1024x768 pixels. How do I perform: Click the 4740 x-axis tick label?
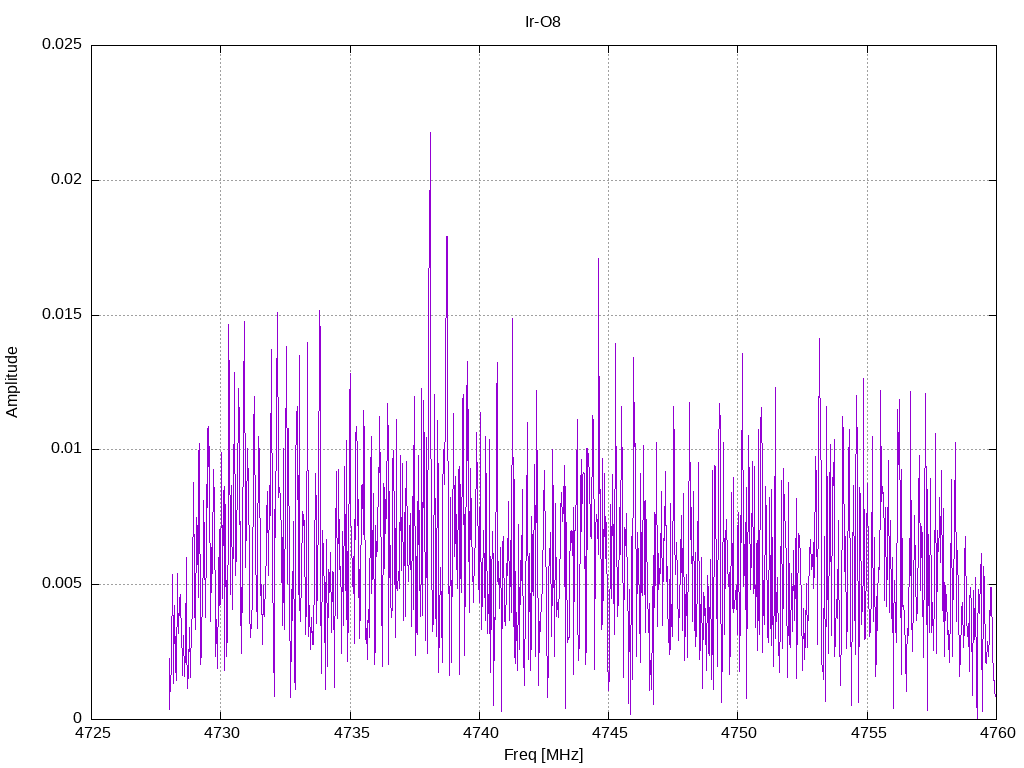point(481,733)
